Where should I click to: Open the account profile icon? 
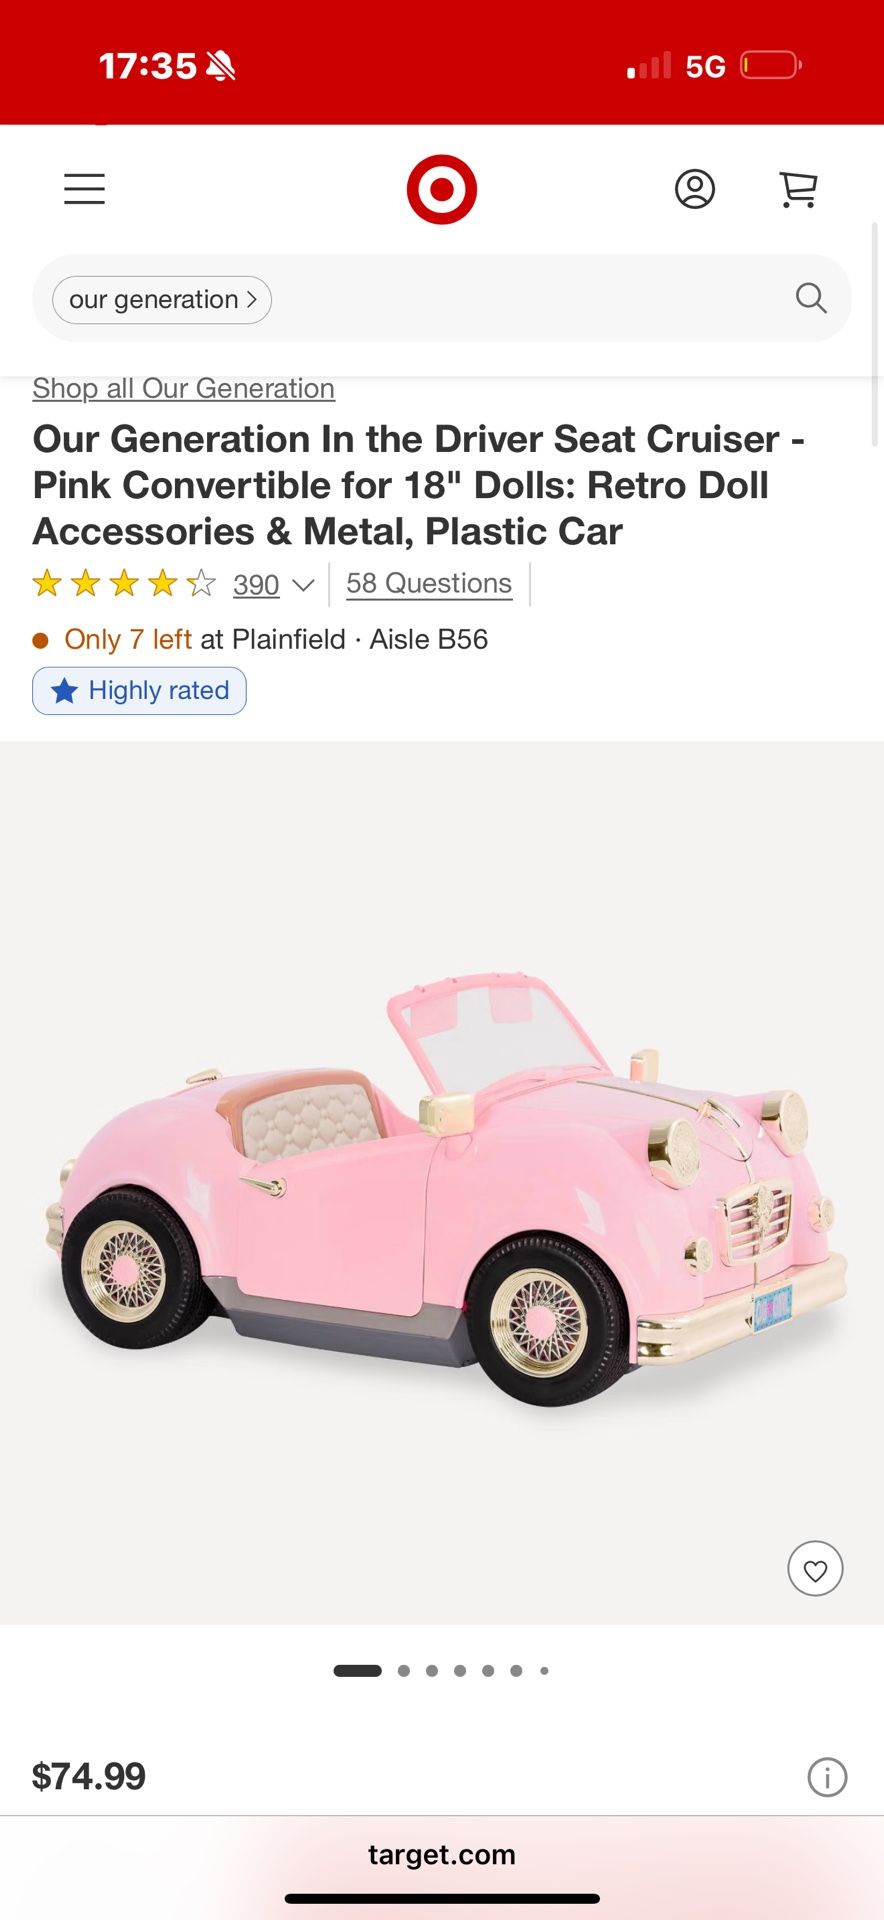point(695,189)
